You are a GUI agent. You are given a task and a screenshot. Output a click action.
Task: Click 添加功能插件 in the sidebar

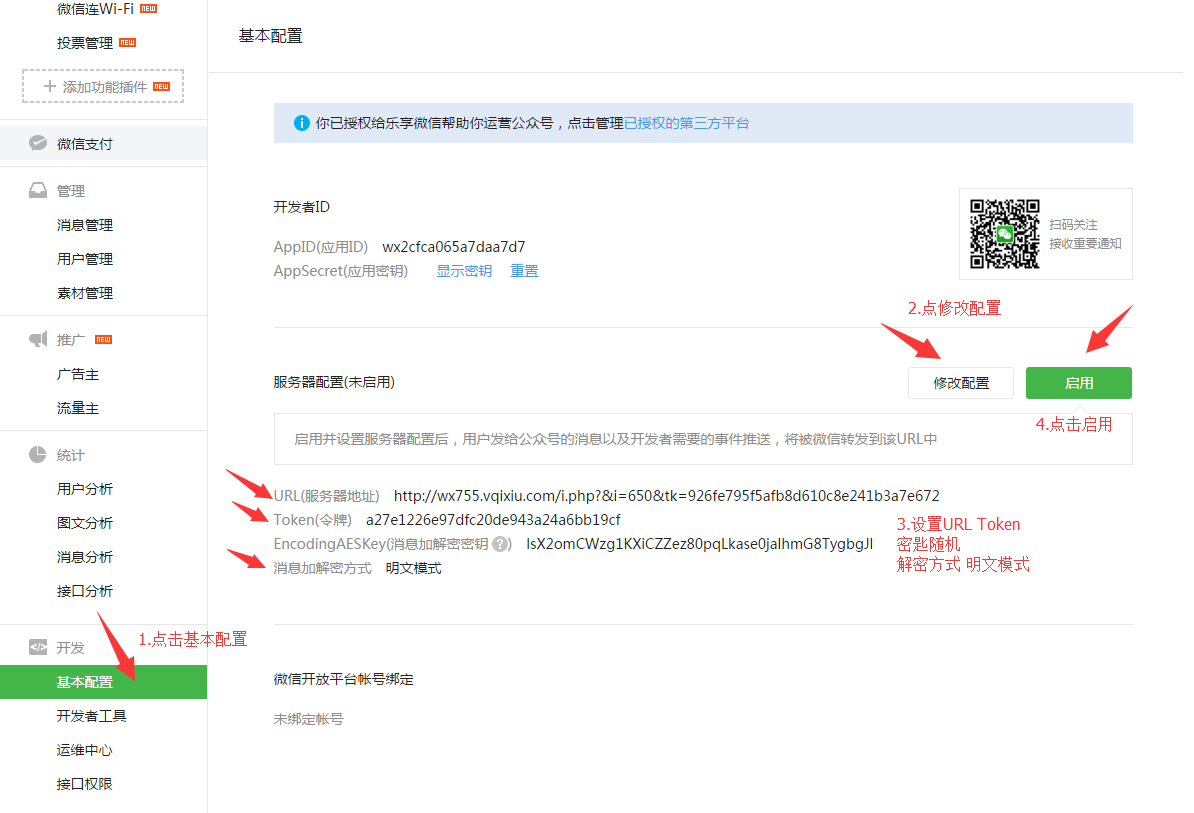click(103, 87)
